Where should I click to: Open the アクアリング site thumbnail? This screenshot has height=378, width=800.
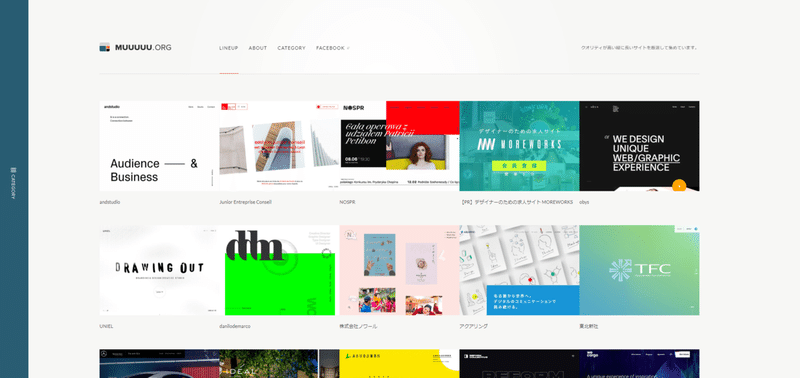[519, 270]
